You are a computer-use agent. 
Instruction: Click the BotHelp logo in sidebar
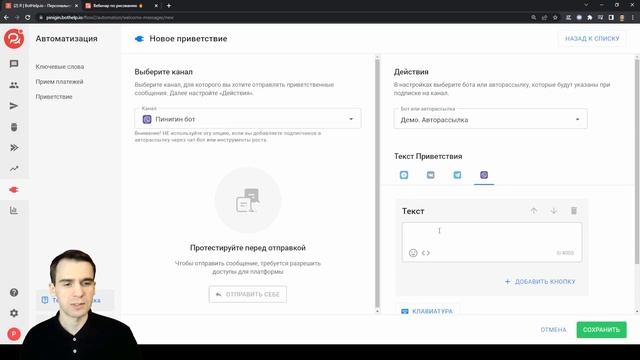click(x=14, y=39)
